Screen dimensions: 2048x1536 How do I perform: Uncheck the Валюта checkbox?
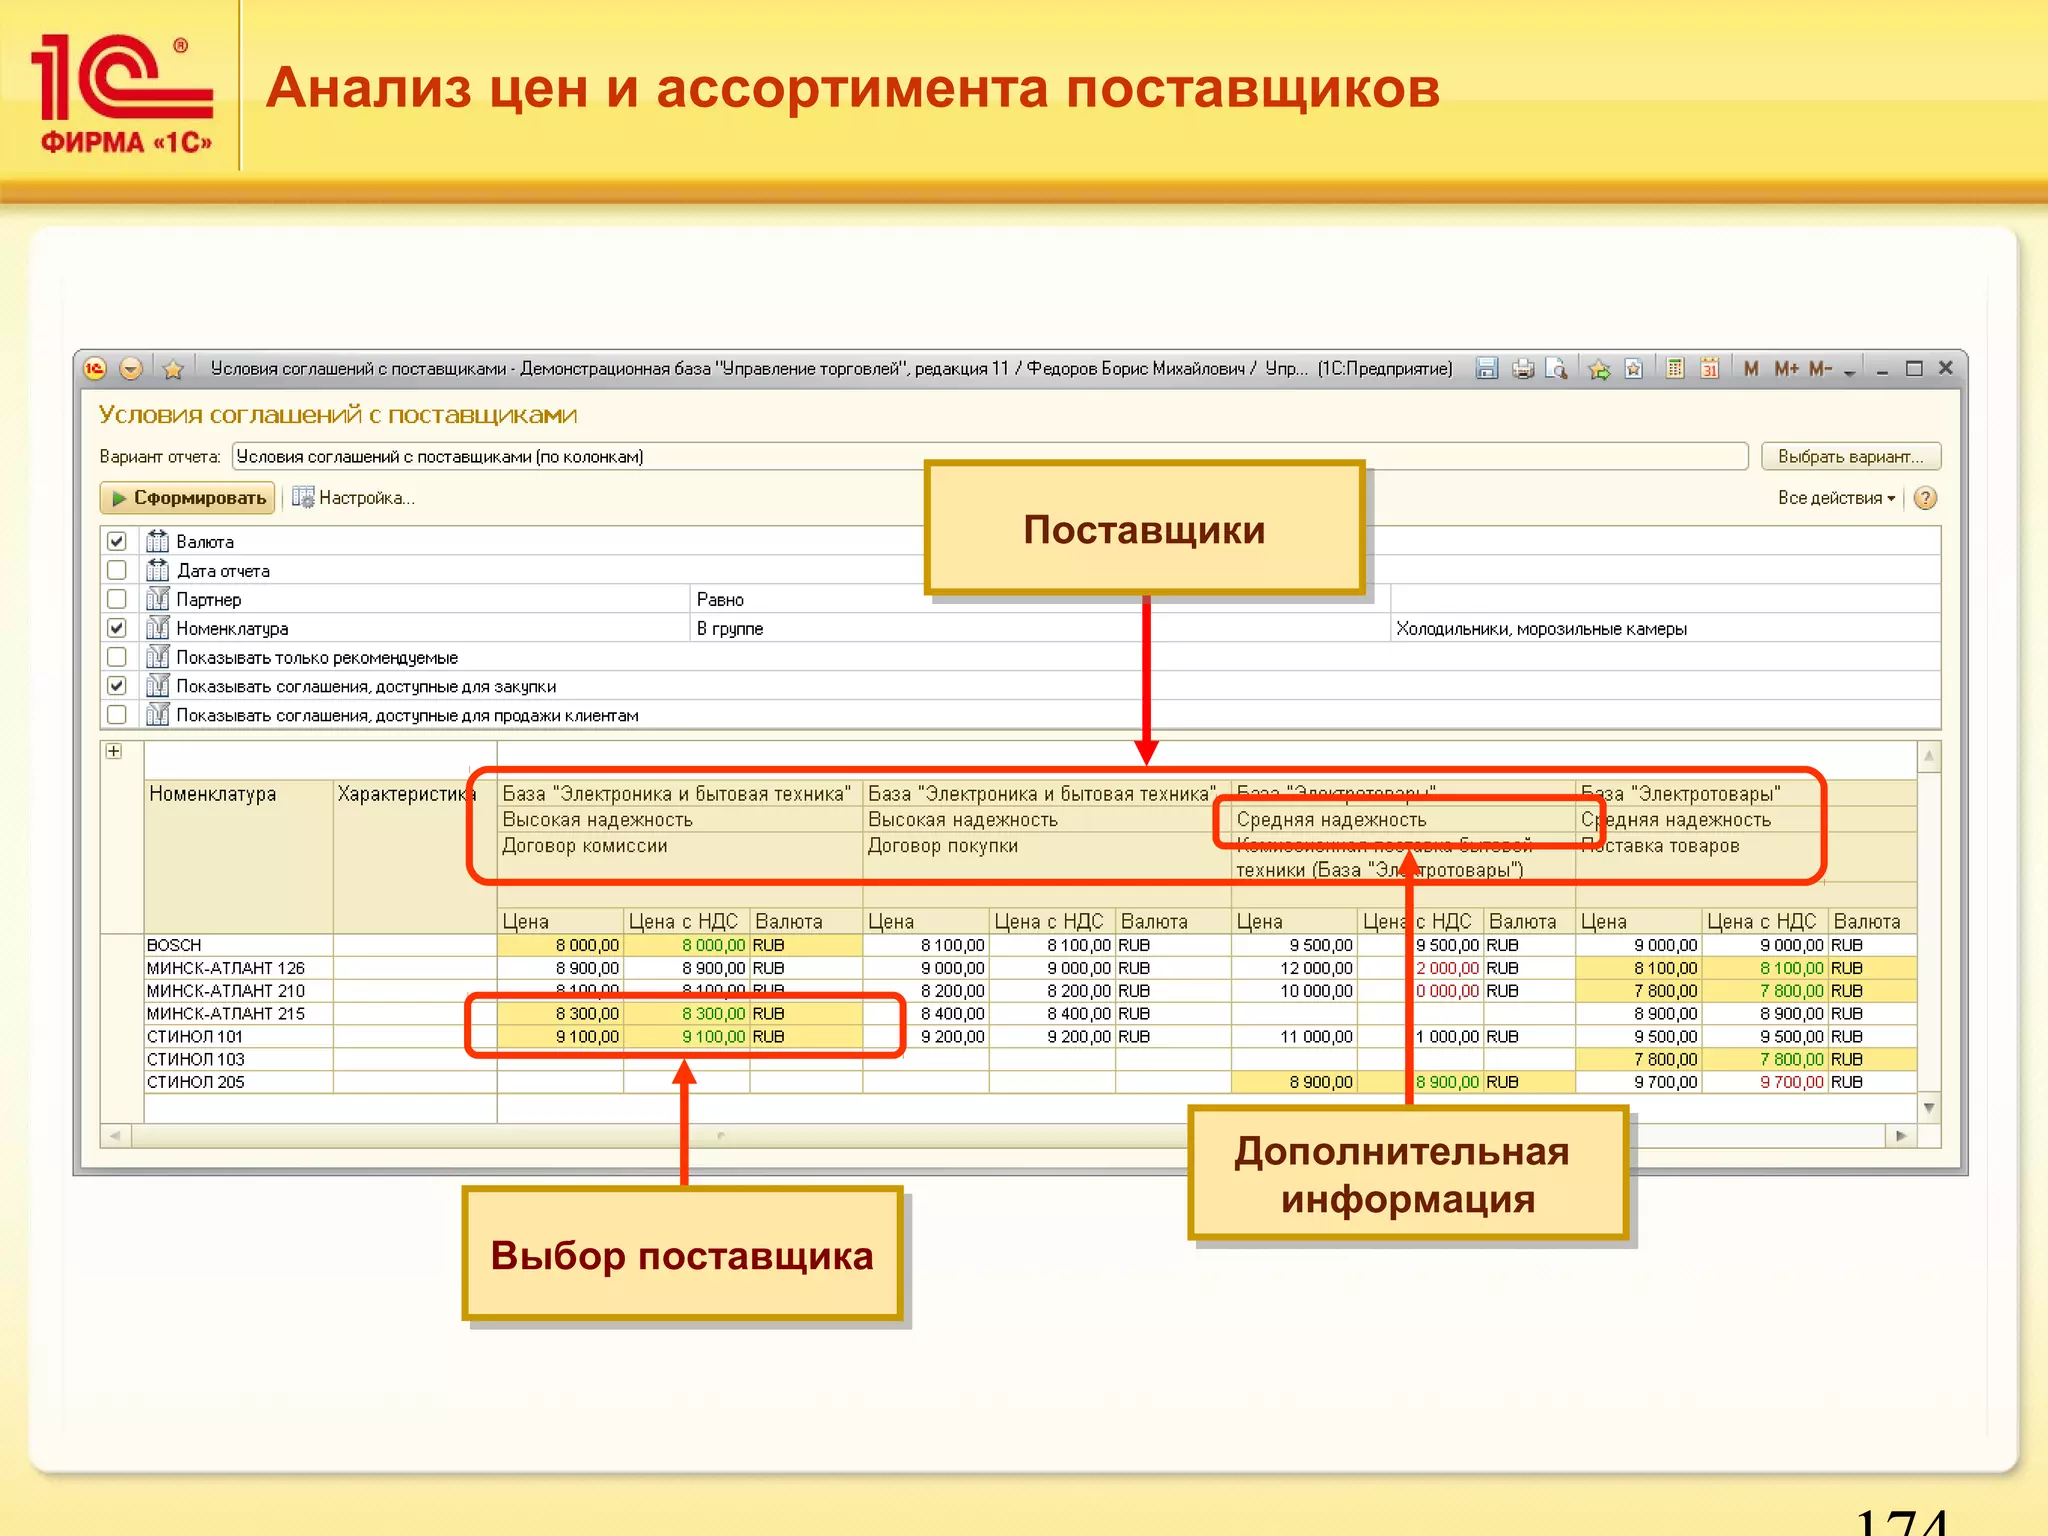pos(117,541)
